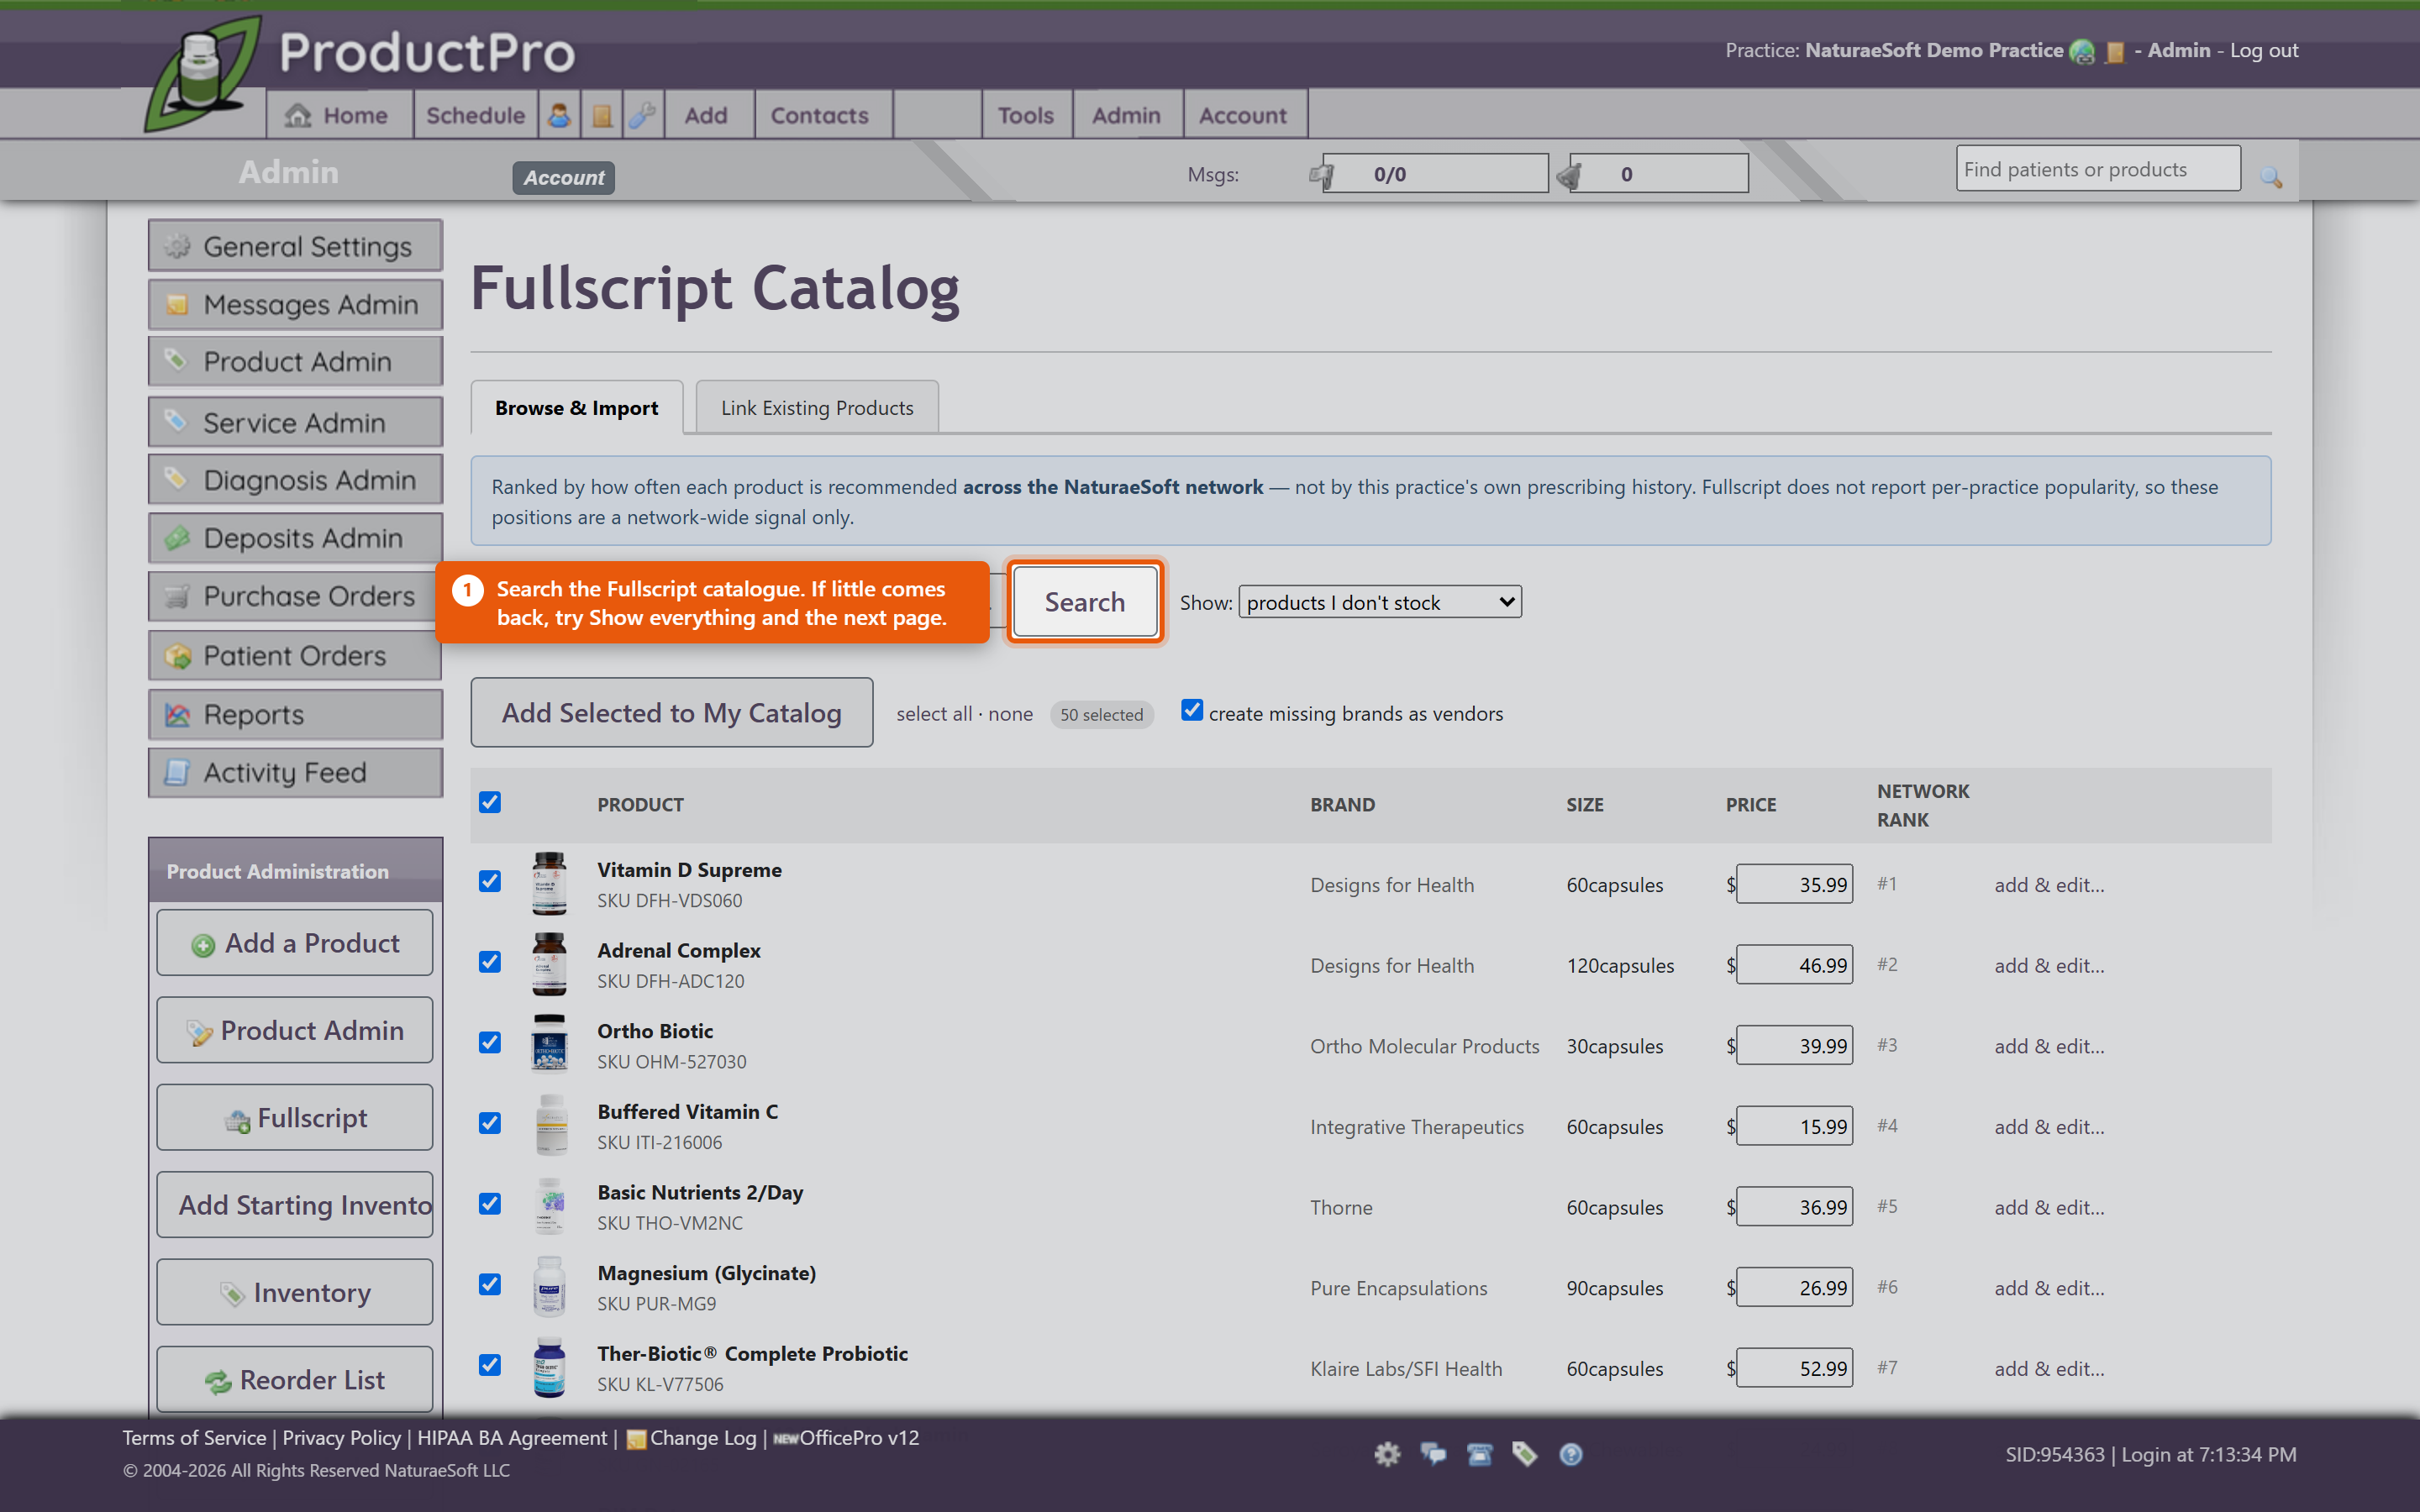Uncheck Buffered Vitamin C row checkbox

pos(490,1123)
